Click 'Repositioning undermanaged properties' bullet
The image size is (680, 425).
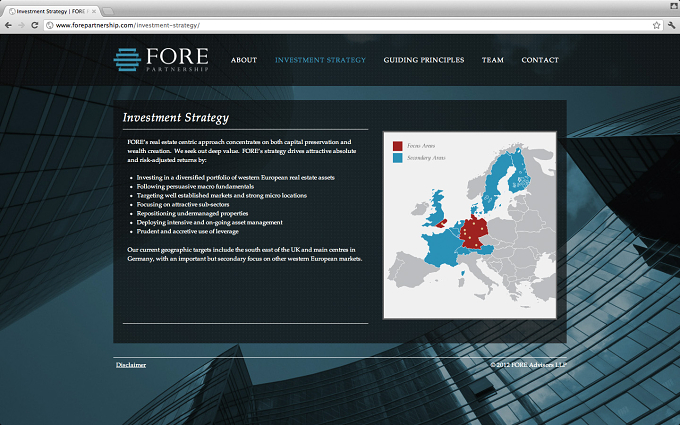[192, 213]
